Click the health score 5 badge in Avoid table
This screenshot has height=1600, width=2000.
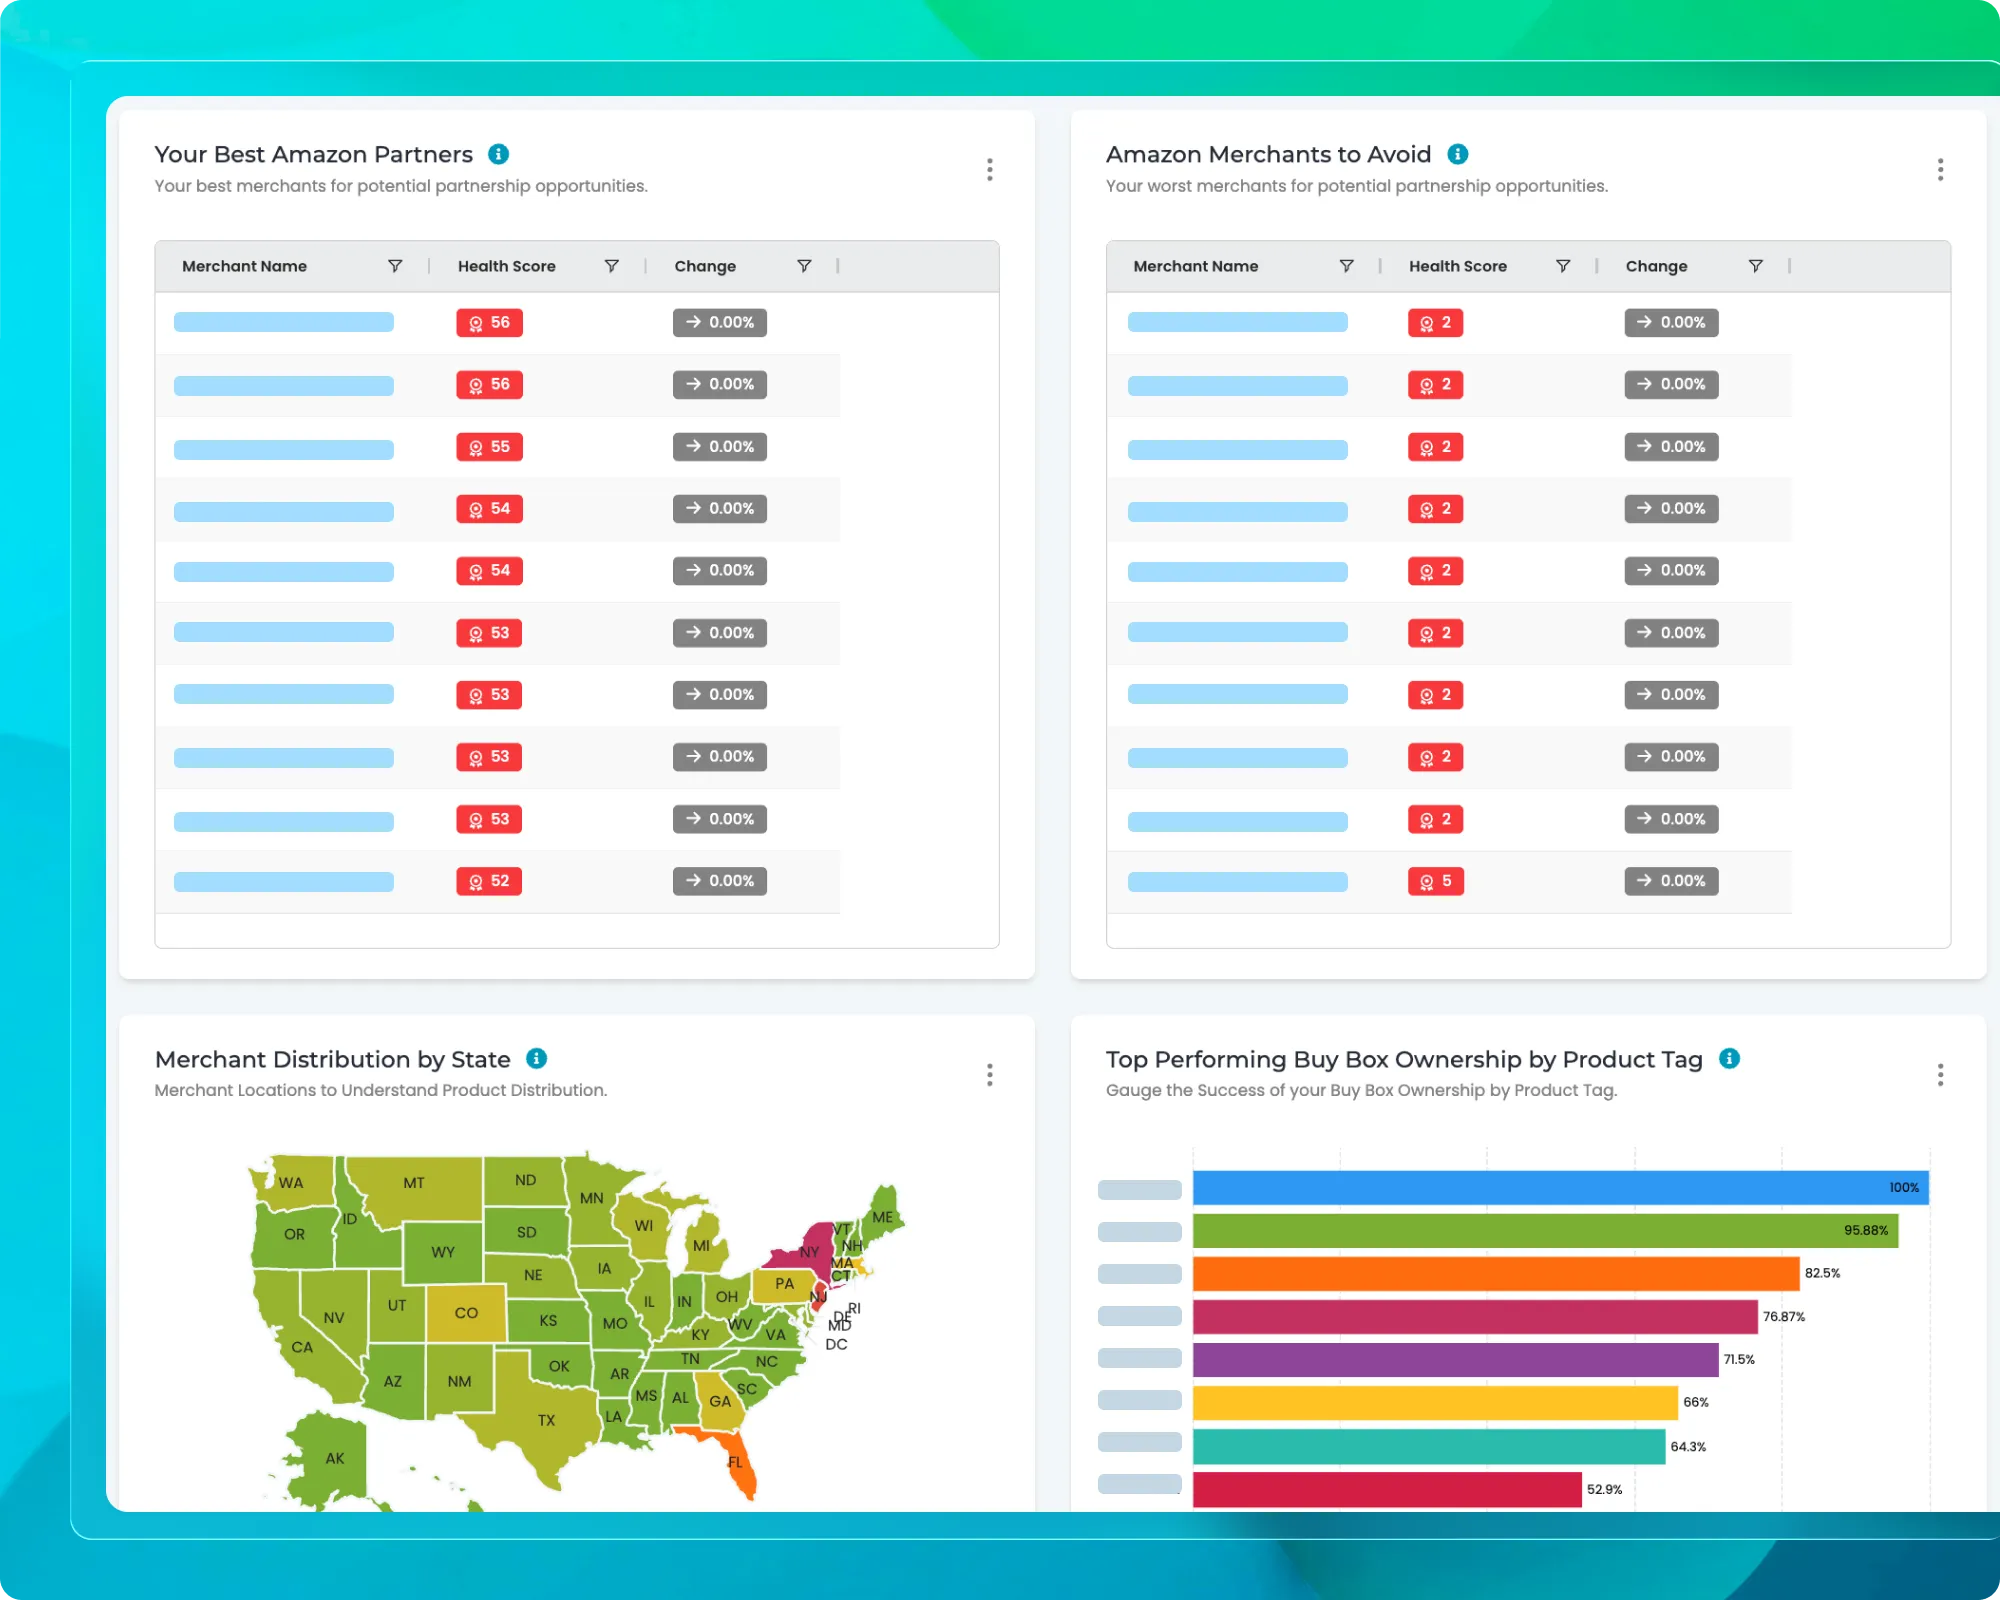click(1435, 881)
